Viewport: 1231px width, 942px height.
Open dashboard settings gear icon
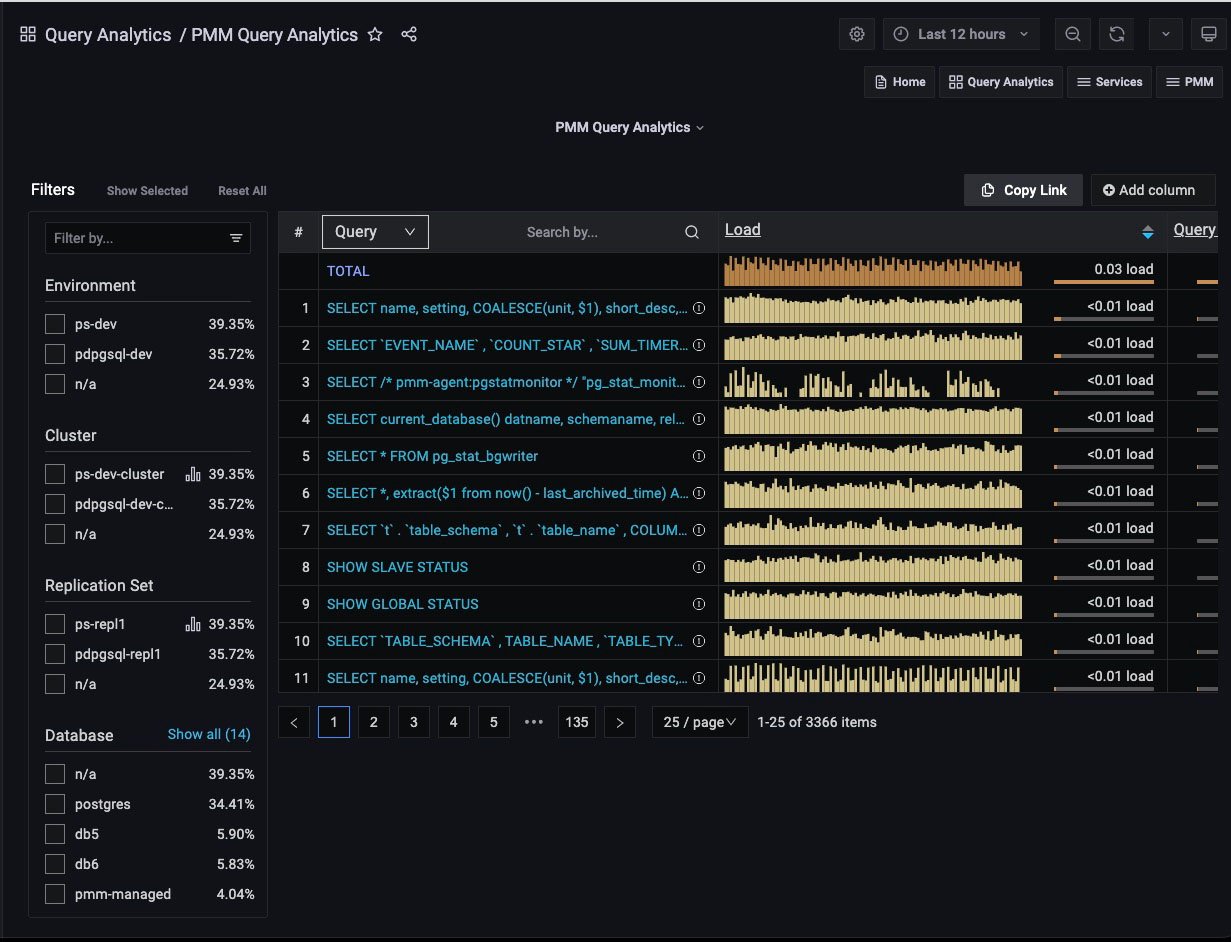coord(857,34)
